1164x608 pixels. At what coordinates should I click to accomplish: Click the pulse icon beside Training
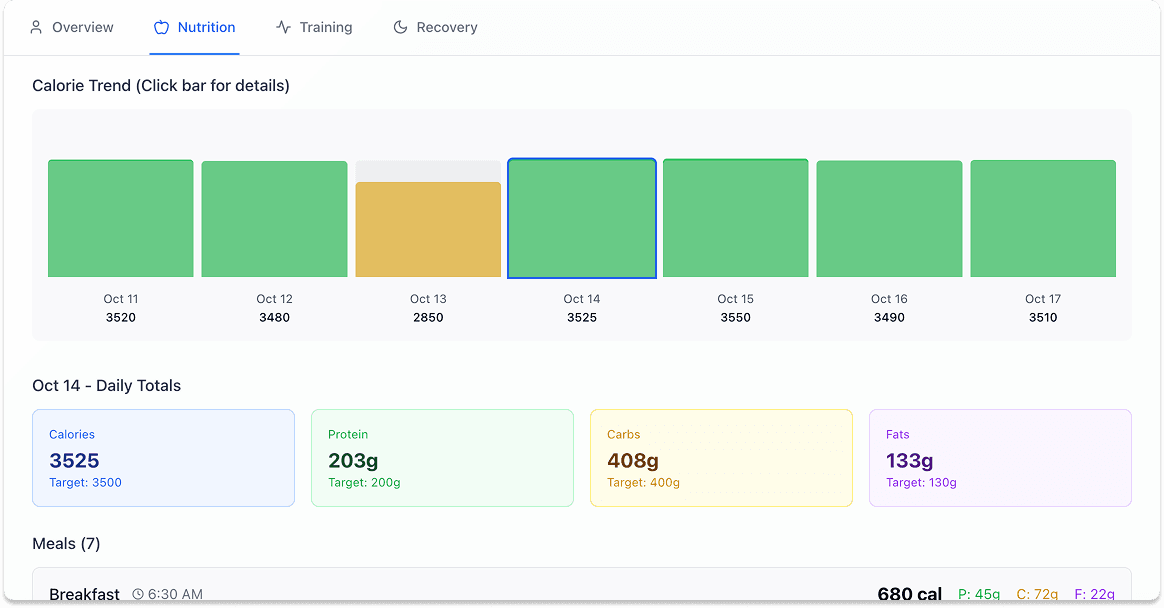coord(284,27)
